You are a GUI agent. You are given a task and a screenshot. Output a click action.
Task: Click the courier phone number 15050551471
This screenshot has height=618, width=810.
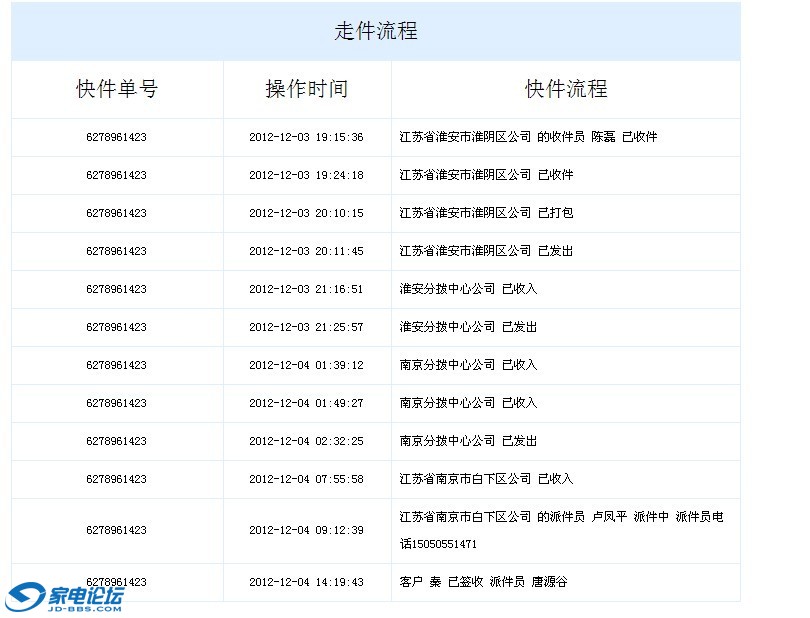point(446,545)
